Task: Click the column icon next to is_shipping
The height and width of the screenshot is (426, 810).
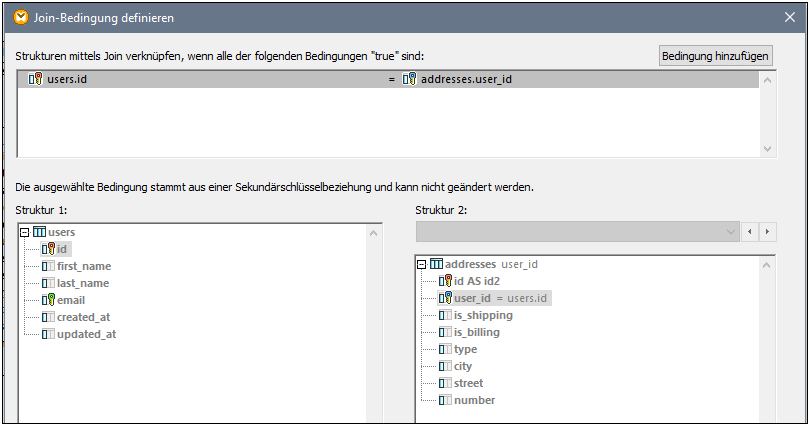Action: [x=445, y=315]
